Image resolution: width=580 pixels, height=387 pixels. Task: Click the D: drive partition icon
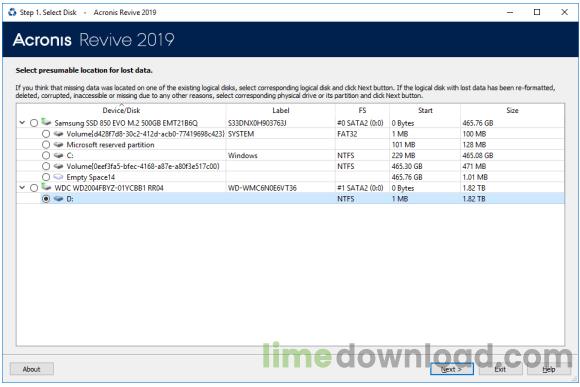58,199
